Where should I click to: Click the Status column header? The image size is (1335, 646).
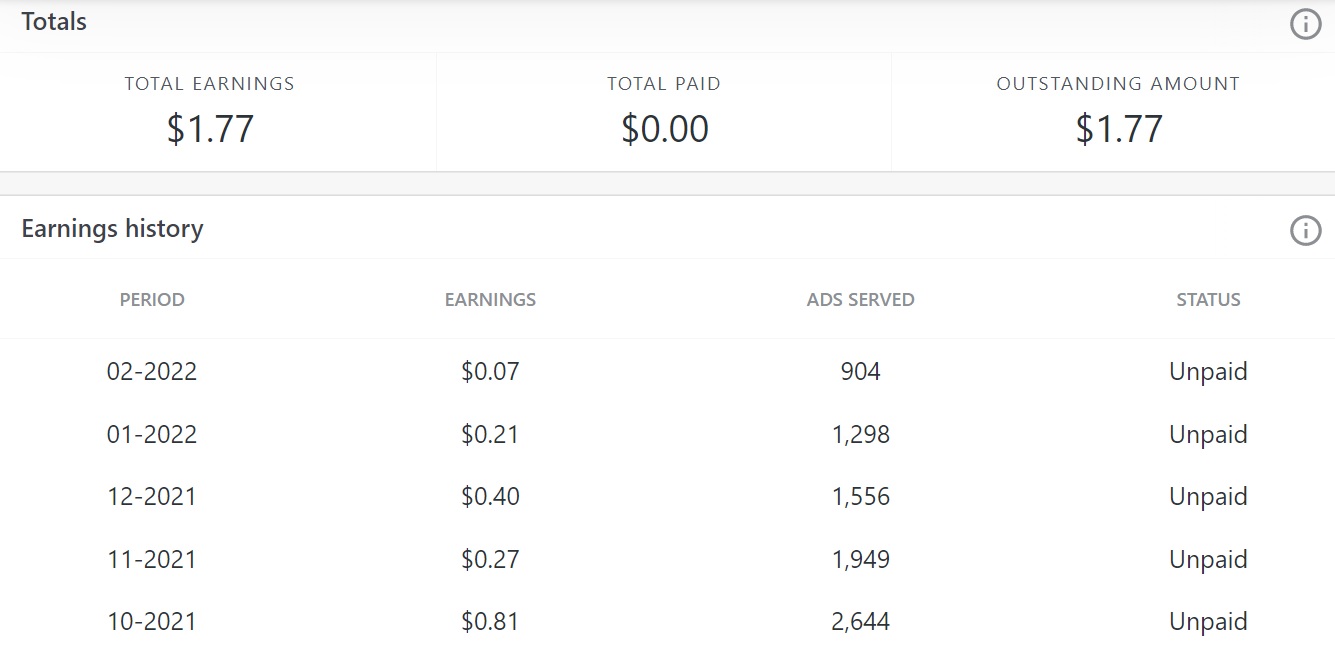[1208, 299]
